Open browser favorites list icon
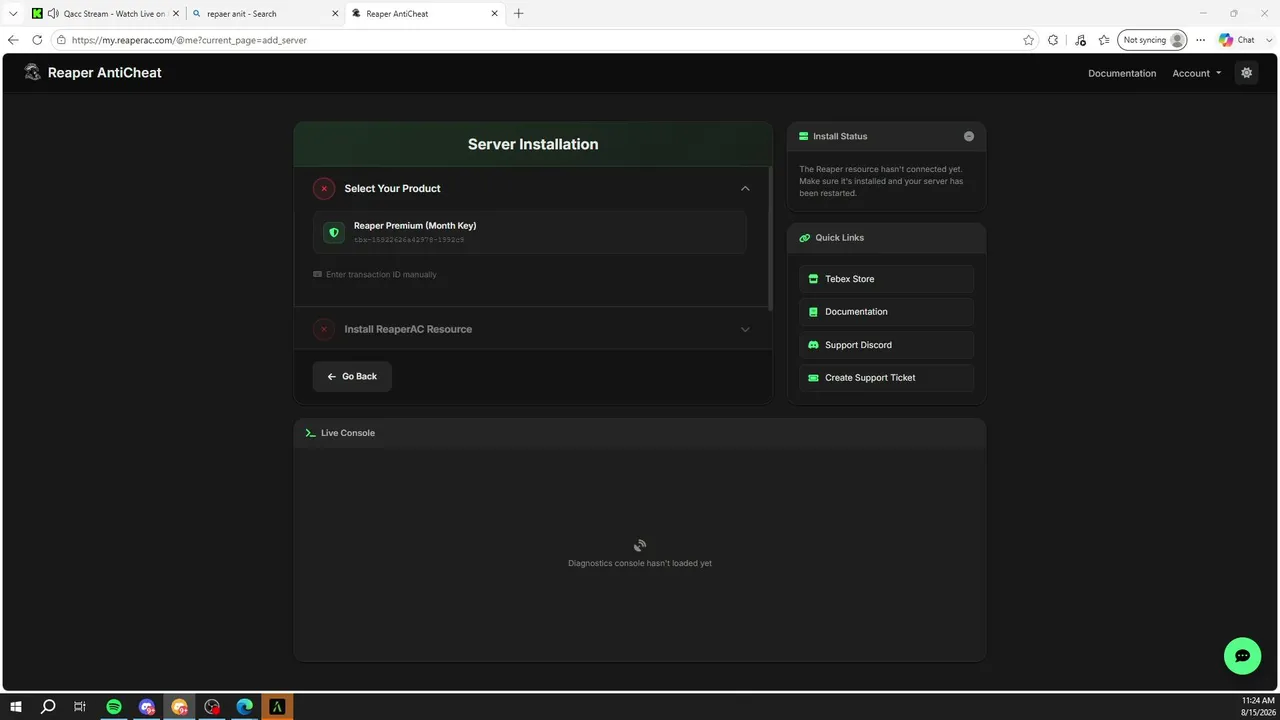This screenshot has height=720, width=1280. [1104, 40]
